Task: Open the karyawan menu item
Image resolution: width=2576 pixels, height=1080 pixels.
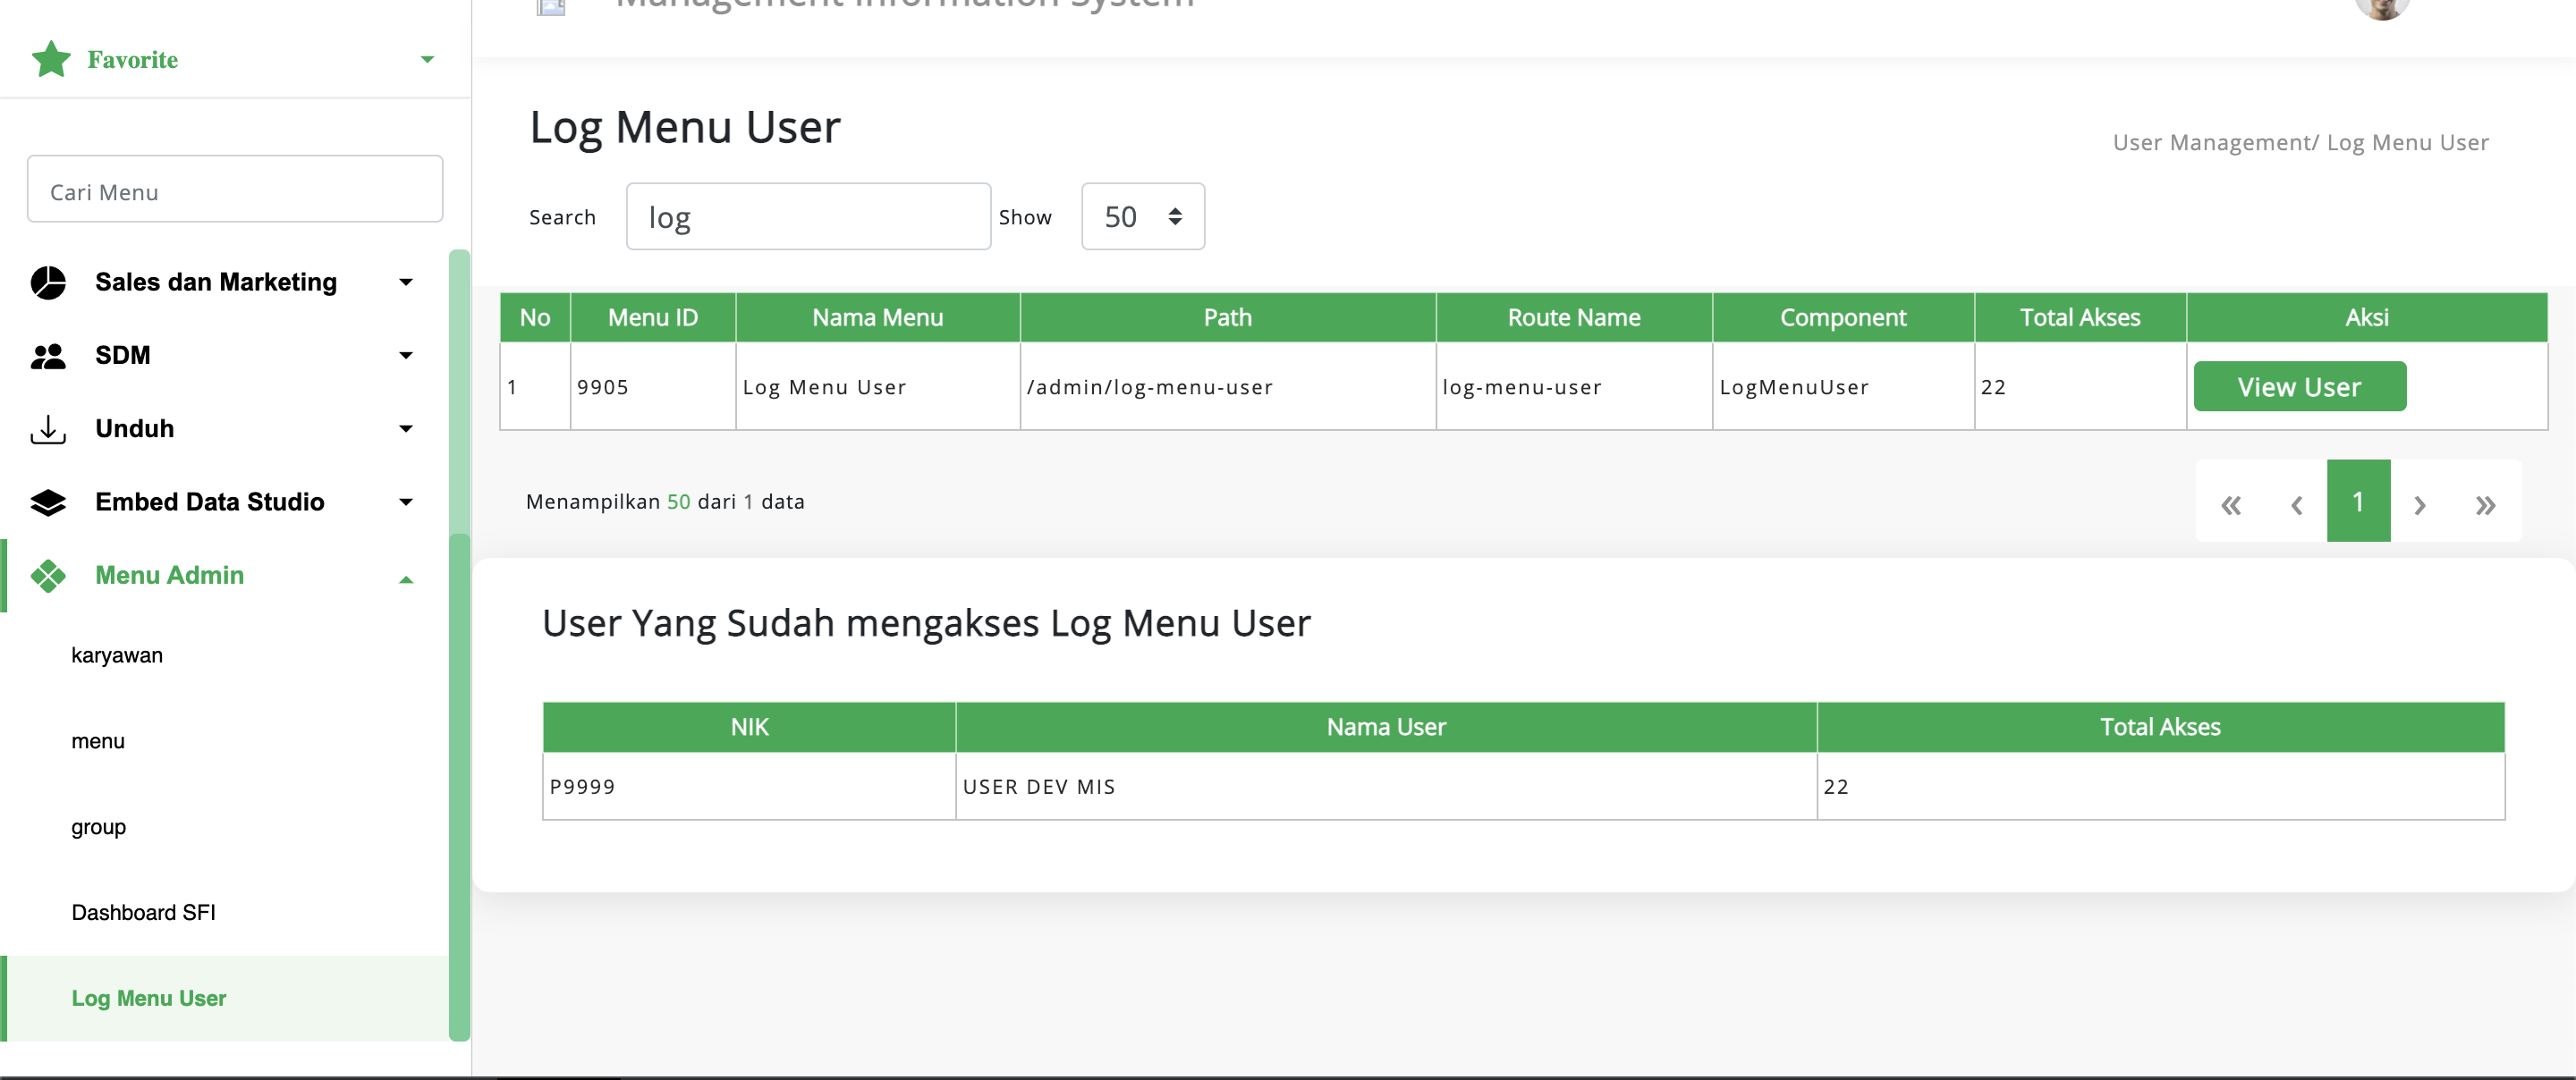Action: point(117,655)
